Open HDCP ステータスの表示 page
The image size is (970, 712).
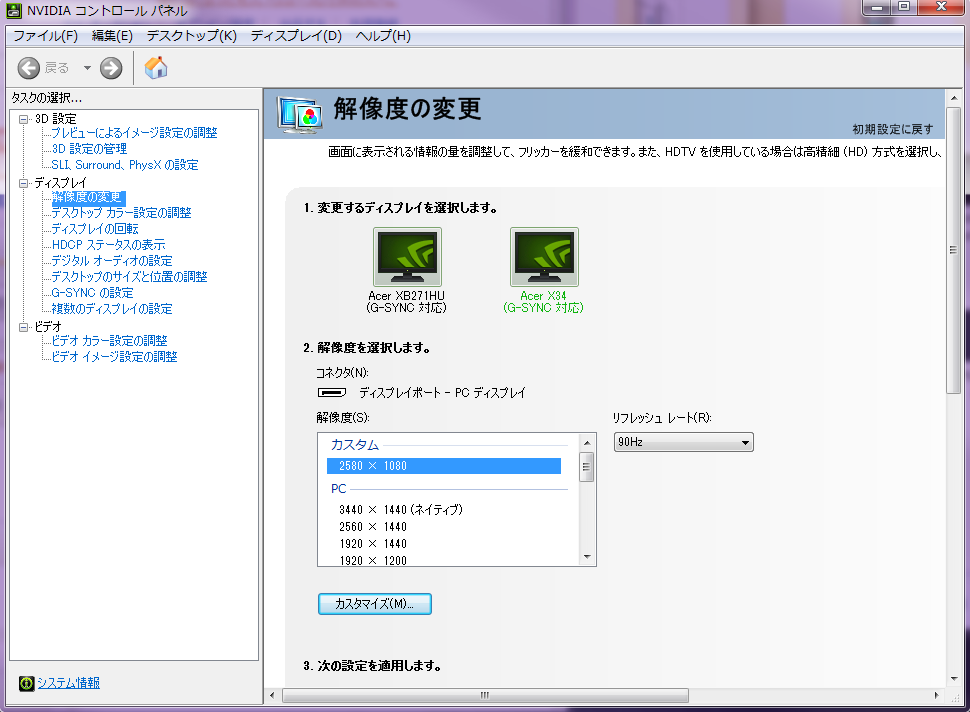click(108, 245)
